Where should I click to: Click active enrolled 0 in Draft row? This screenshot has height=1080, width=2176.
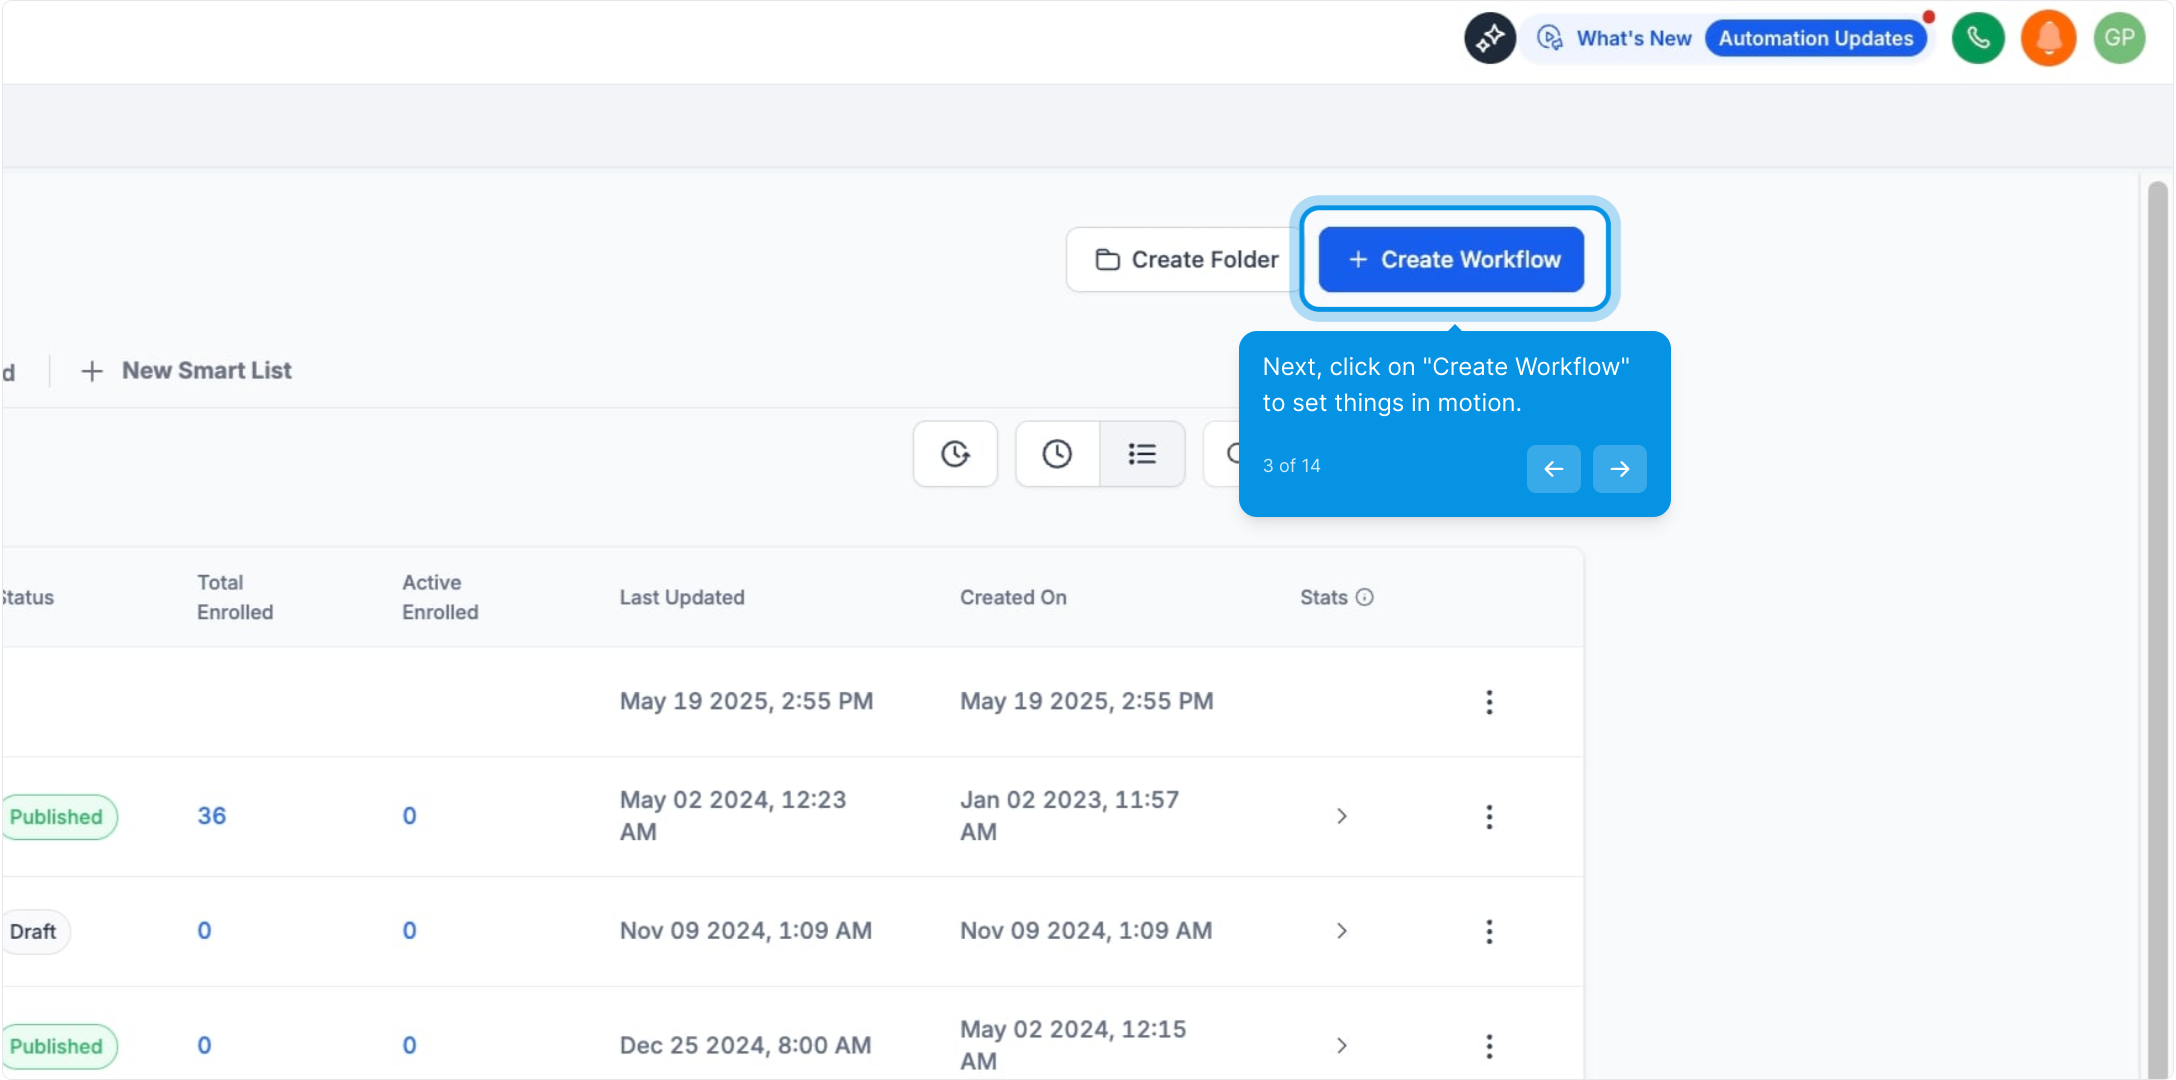coord(409,930)
